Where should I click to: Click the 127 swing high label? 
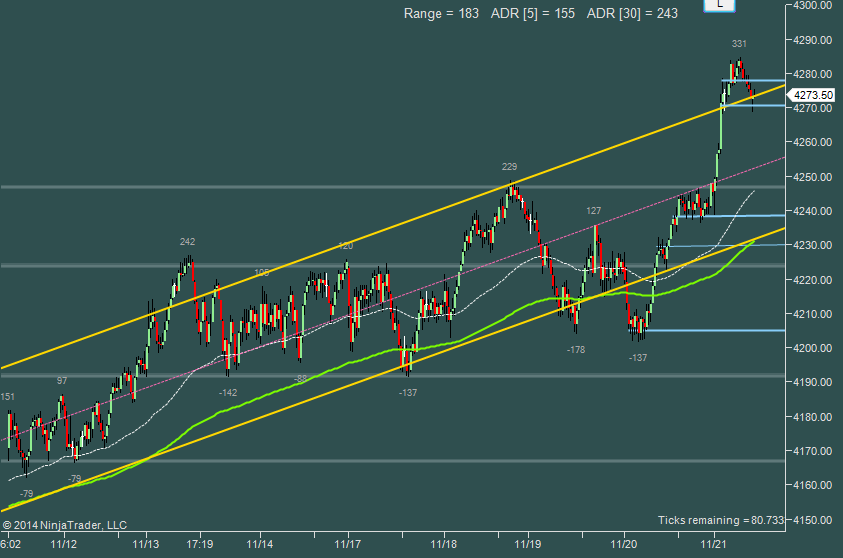[594, 211]
